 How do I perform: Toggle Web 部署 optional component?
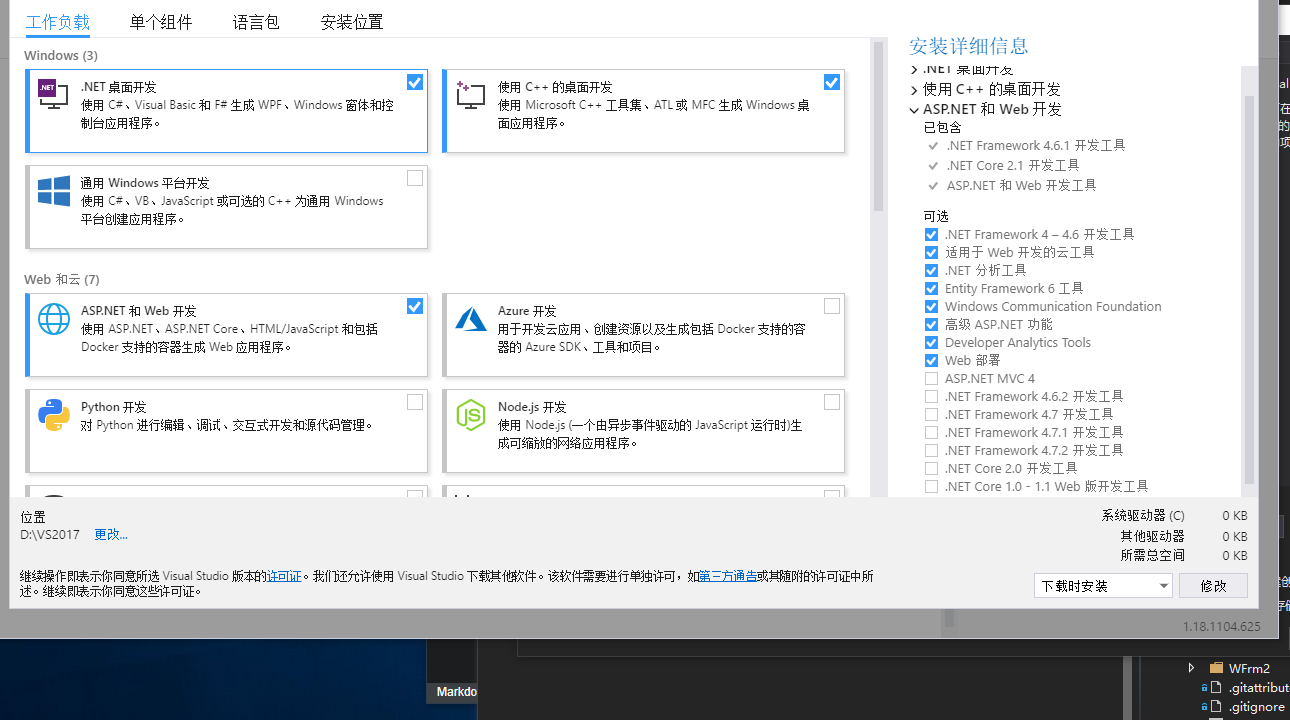(931, 361)
